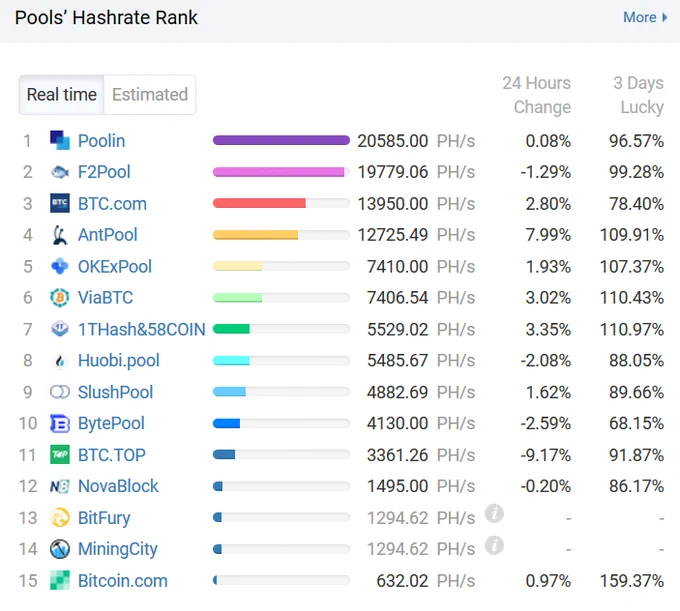Click the OKExPool logo icon
Screen dimensions: 680x611
click(60, 266)
